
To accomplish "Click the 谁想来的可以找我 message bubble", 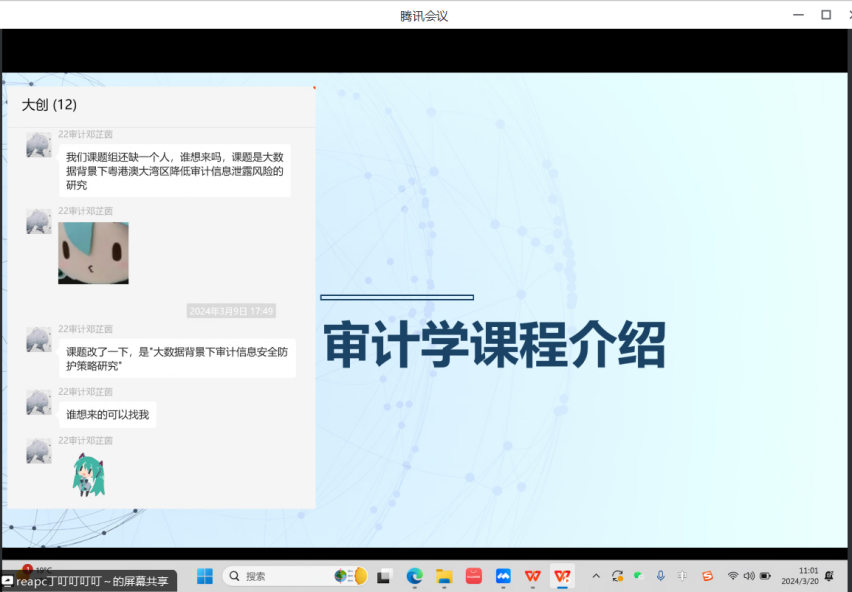I will (107, 414).
